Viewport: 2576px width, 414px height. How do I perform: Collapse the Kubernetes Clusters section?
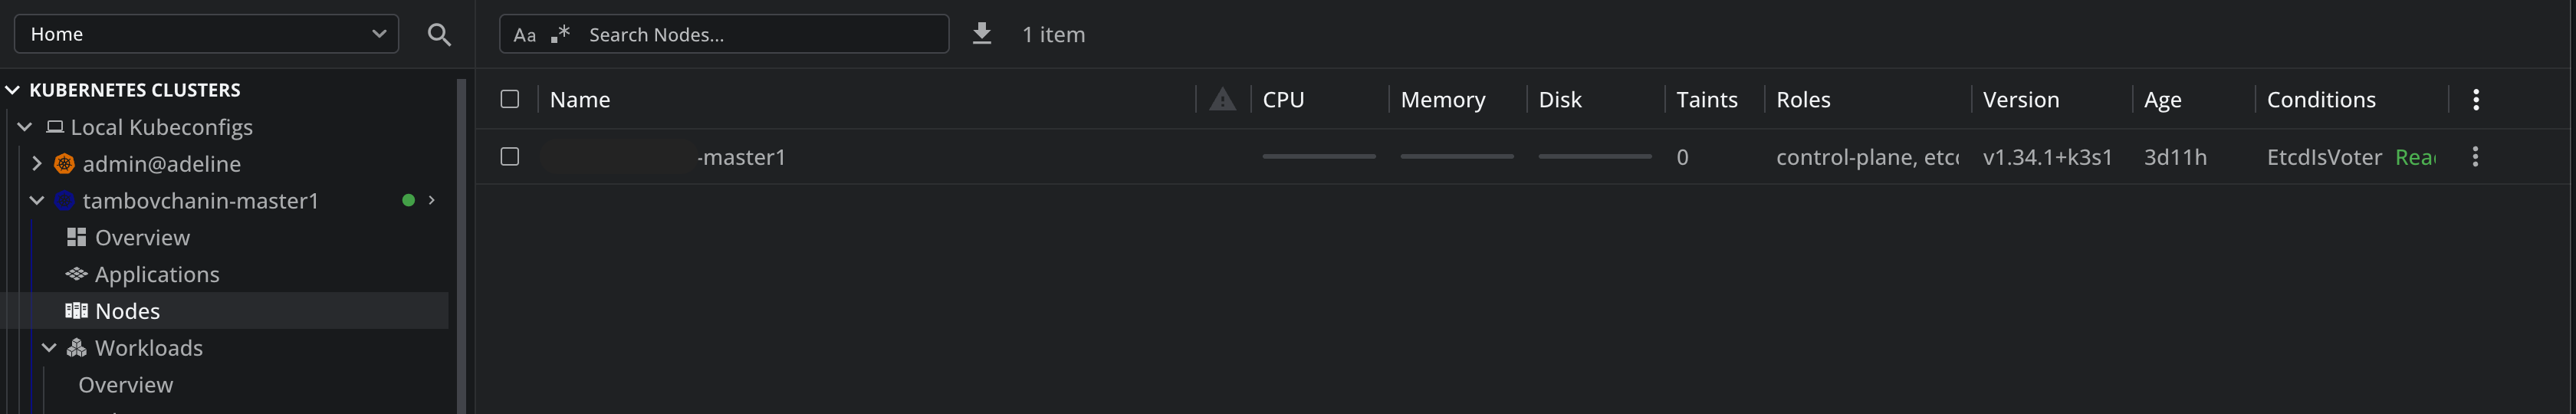pyautogui.click(x=13, y=90)
